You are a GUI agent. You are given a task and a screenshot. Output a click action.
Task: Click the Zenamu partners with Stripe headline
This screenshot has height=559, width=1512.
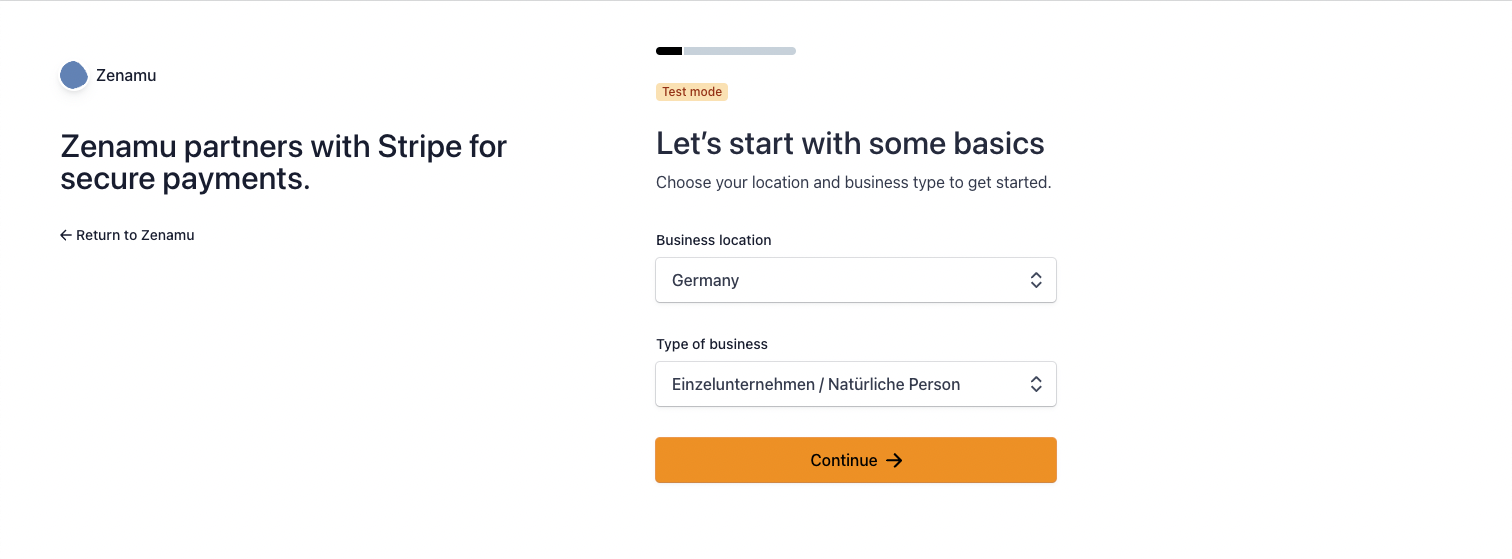click(284, 162)
